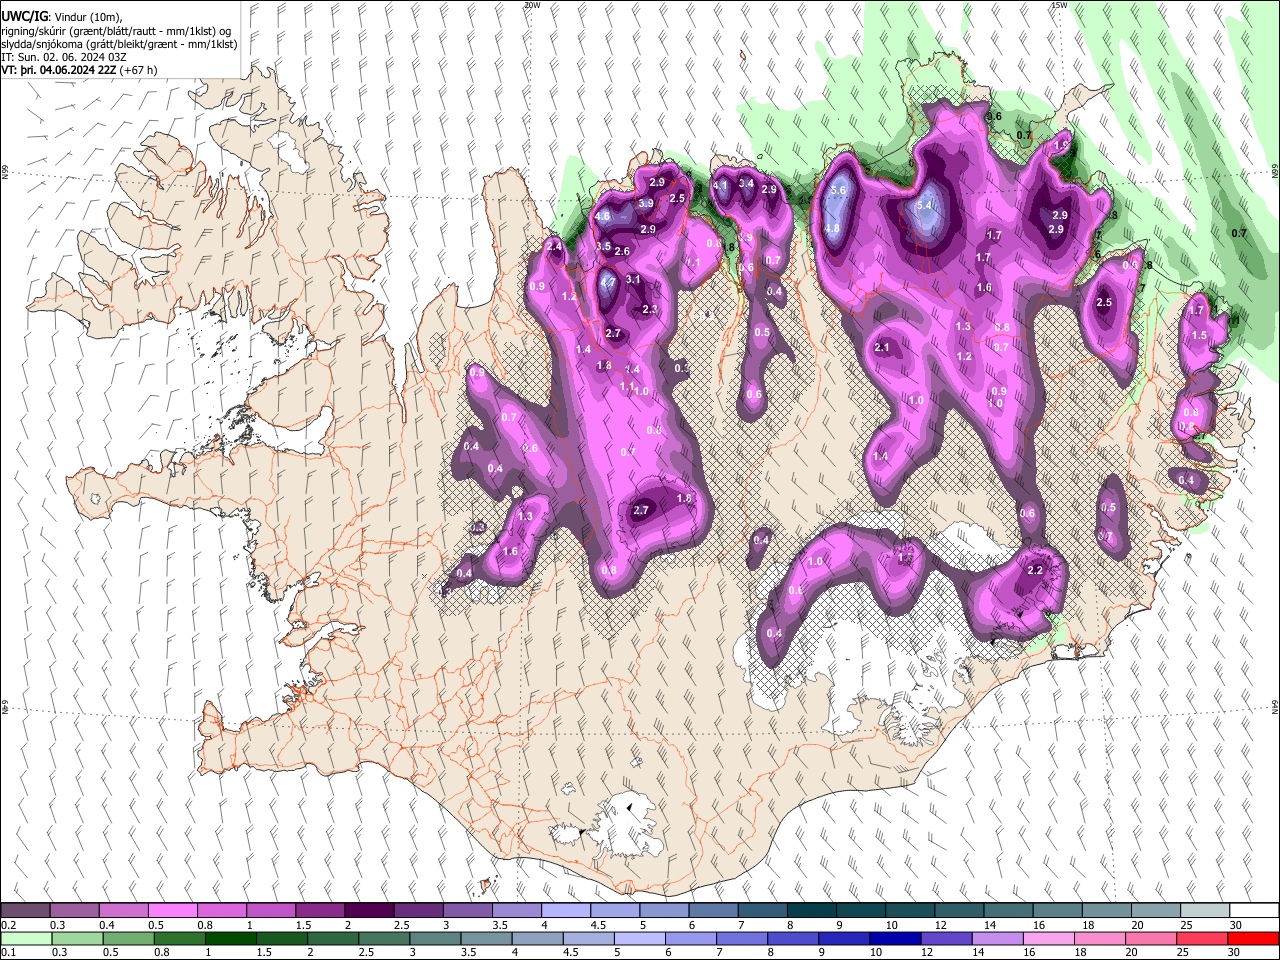Click the 2.4 snowfall value on the map
This screenshot has width=1280, height=960.
pyautogui.click(x=554, y=246)
